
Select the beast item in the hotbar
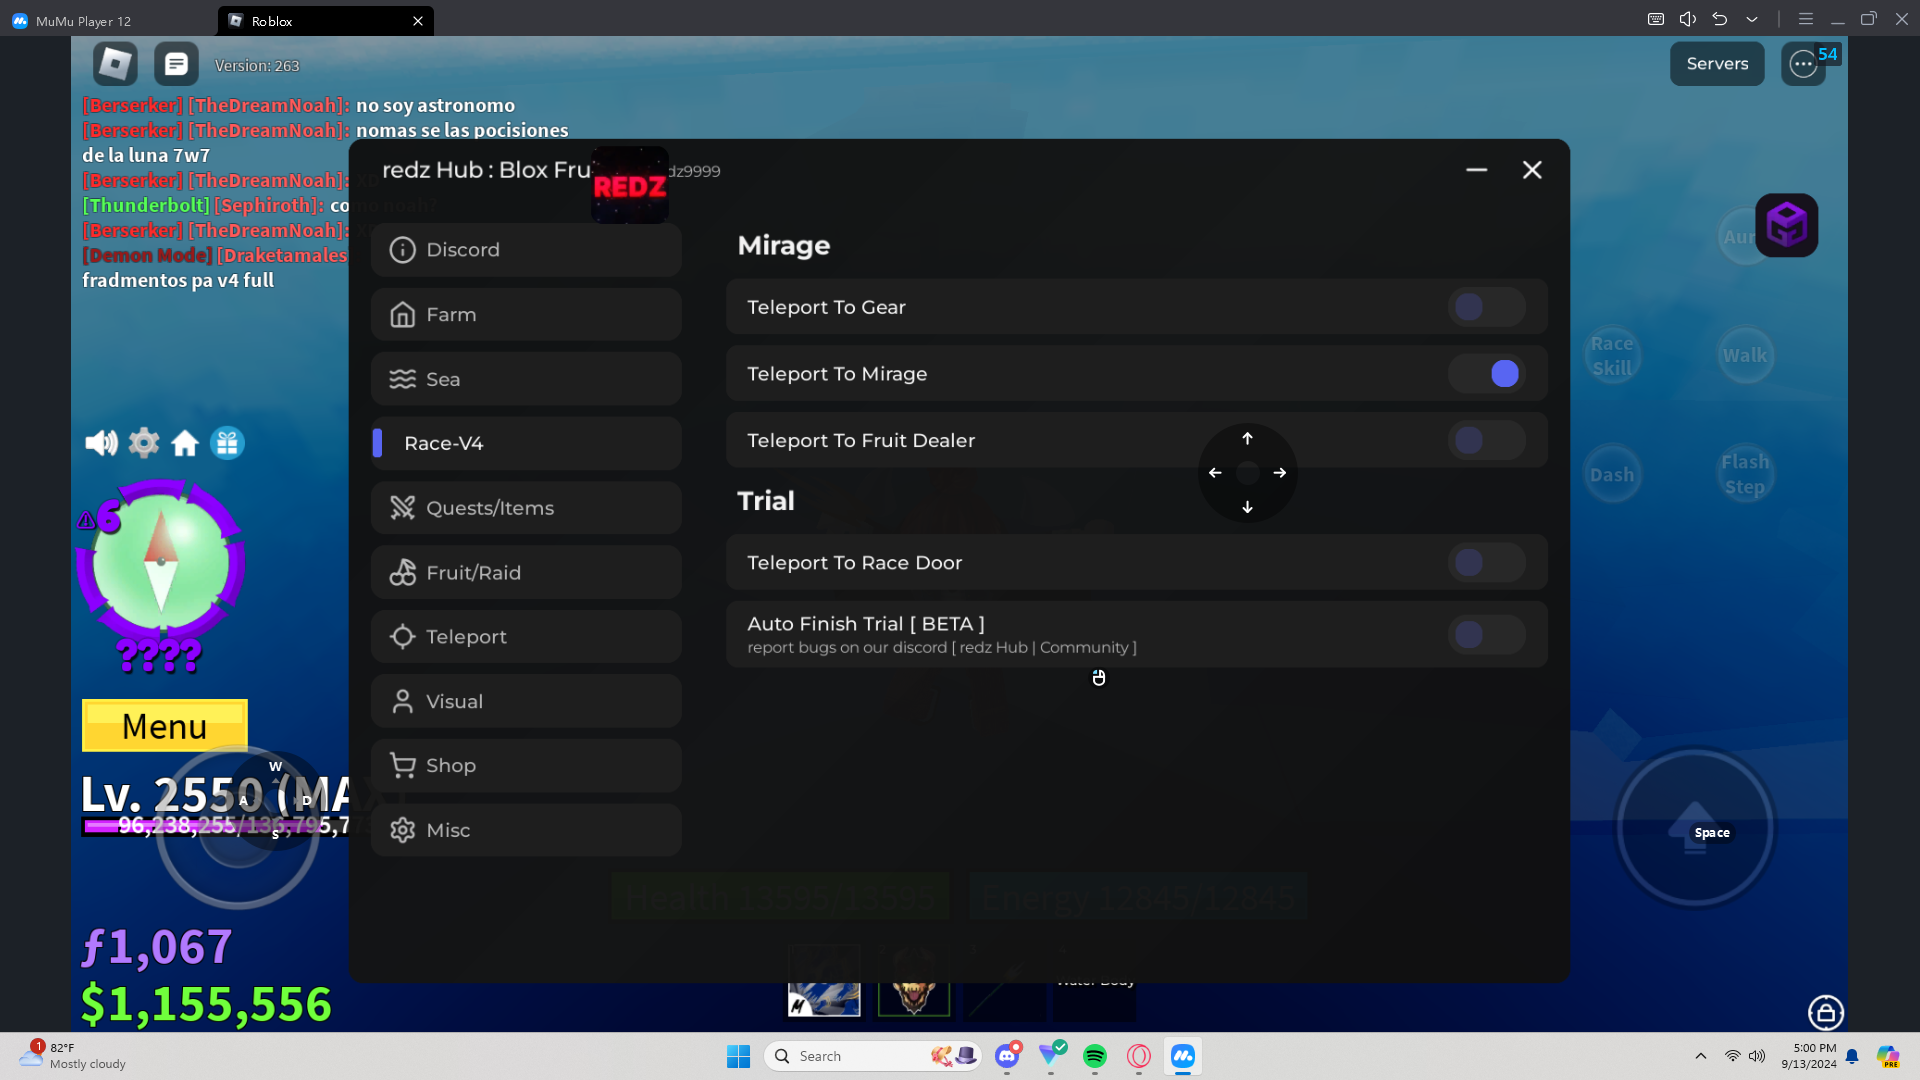[914, 982]
